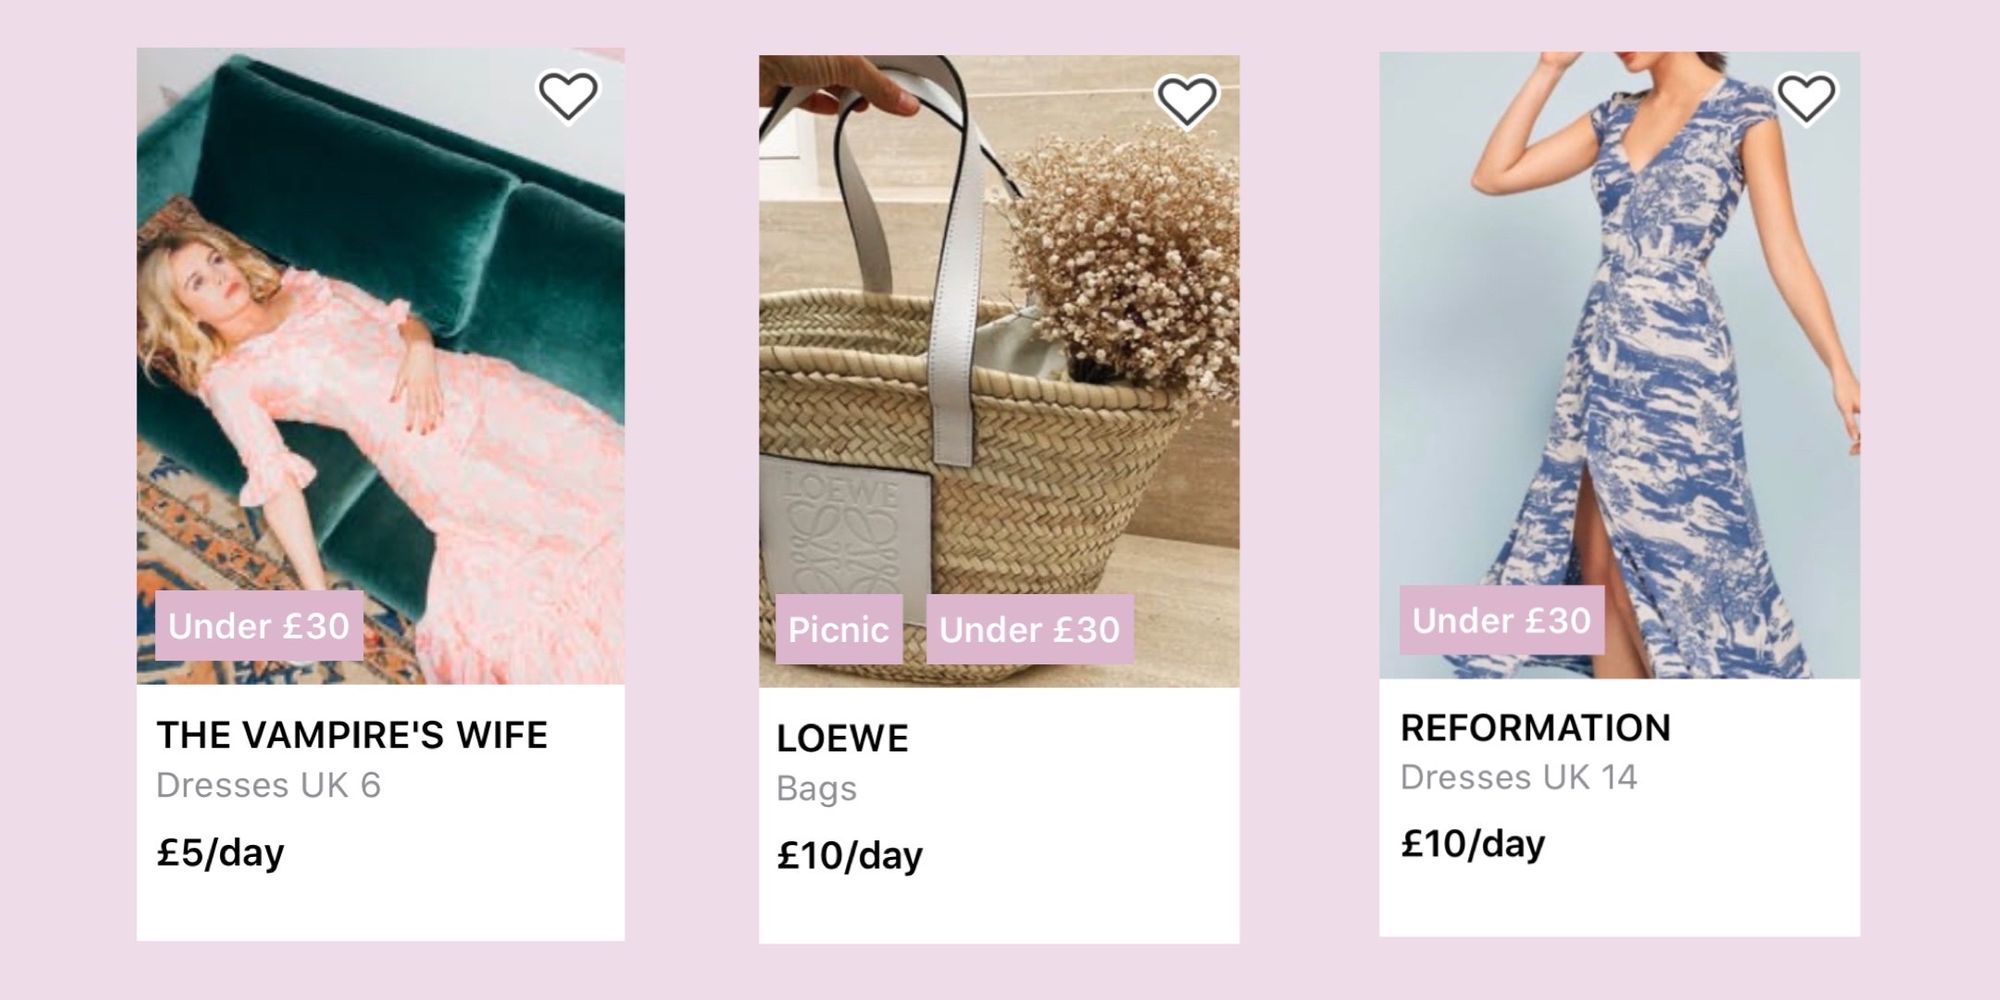Open the pink dress on sofa photo
This screenshot has width=2000, height=1000.
(381, 366)
